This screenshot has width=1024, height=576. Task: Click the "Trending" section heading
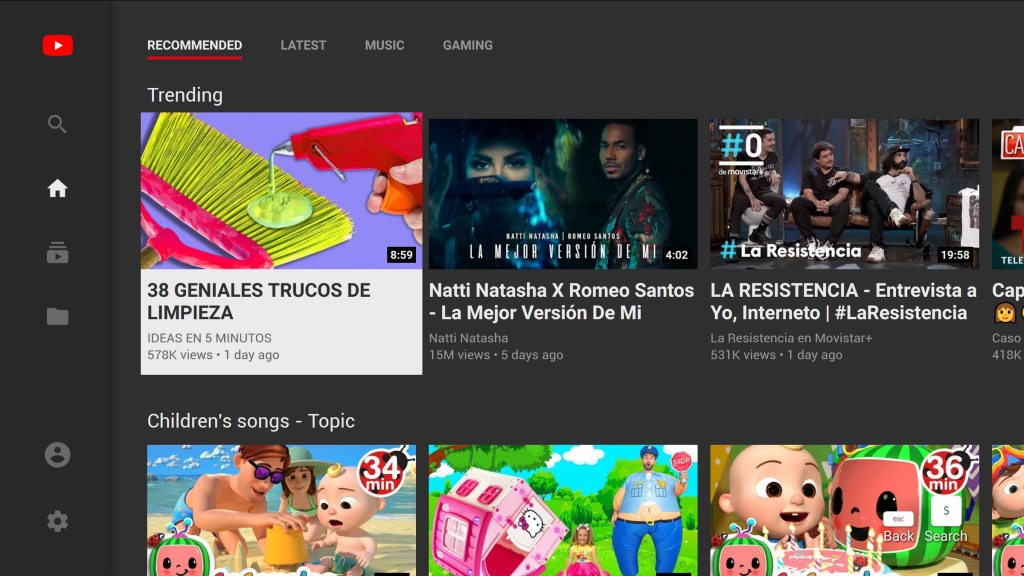(x=185, y=95)
